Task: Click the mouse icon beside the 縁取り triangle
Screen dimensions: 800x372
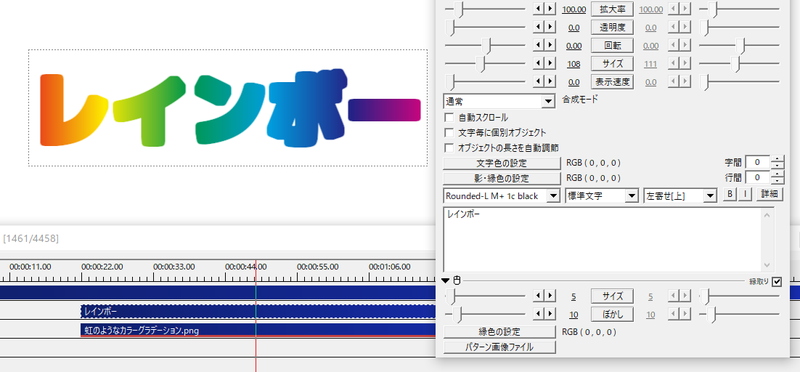Action: [x=457, y=280]
